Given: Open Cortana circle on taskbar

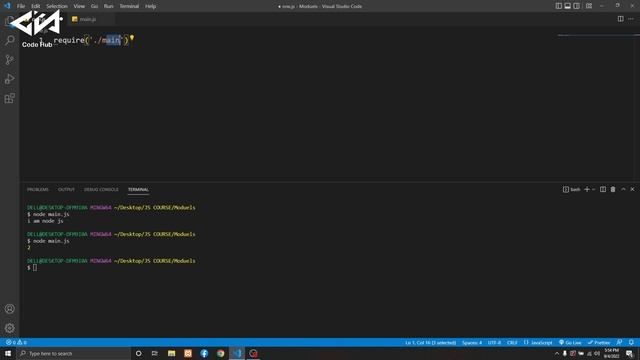Looking at the screenshot, I should click(x=138, y=353).
